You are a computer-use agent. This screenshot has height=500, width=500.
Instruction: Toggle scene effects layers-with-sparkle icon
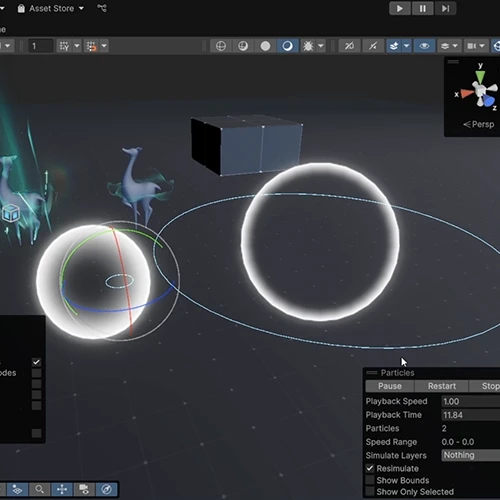(394, 46)
